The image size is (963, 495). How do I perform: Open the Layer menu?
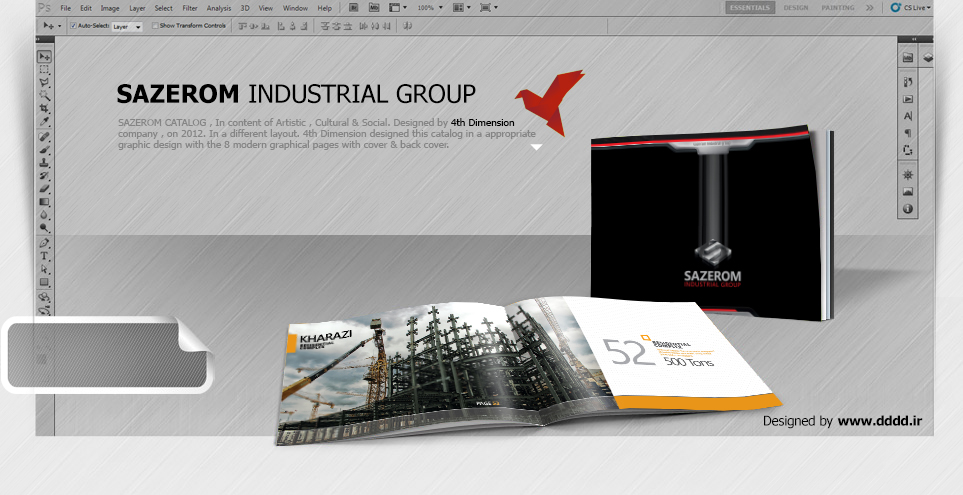coord(137,9)
